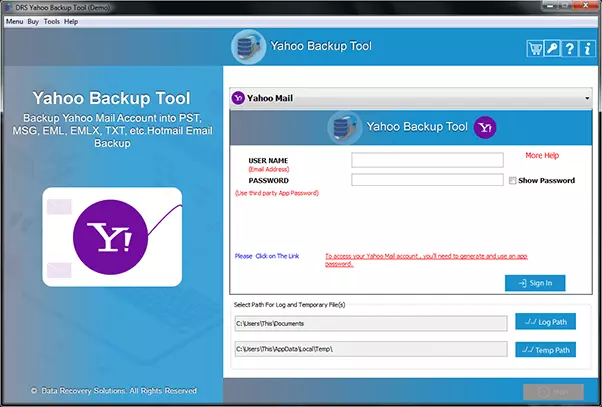
Task: Open the Tools menu
Action: (x=51, y=22)
